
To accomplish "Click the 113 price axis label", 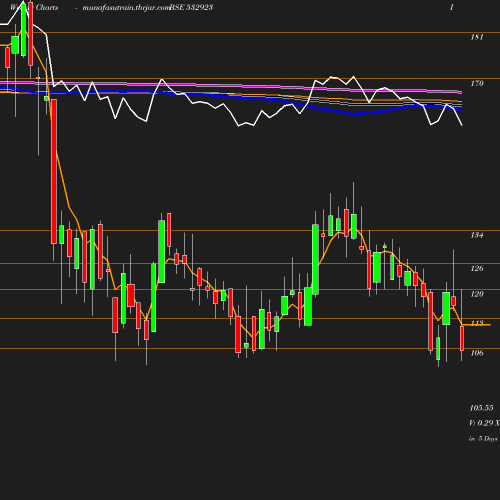I will [x=477, y=323].
